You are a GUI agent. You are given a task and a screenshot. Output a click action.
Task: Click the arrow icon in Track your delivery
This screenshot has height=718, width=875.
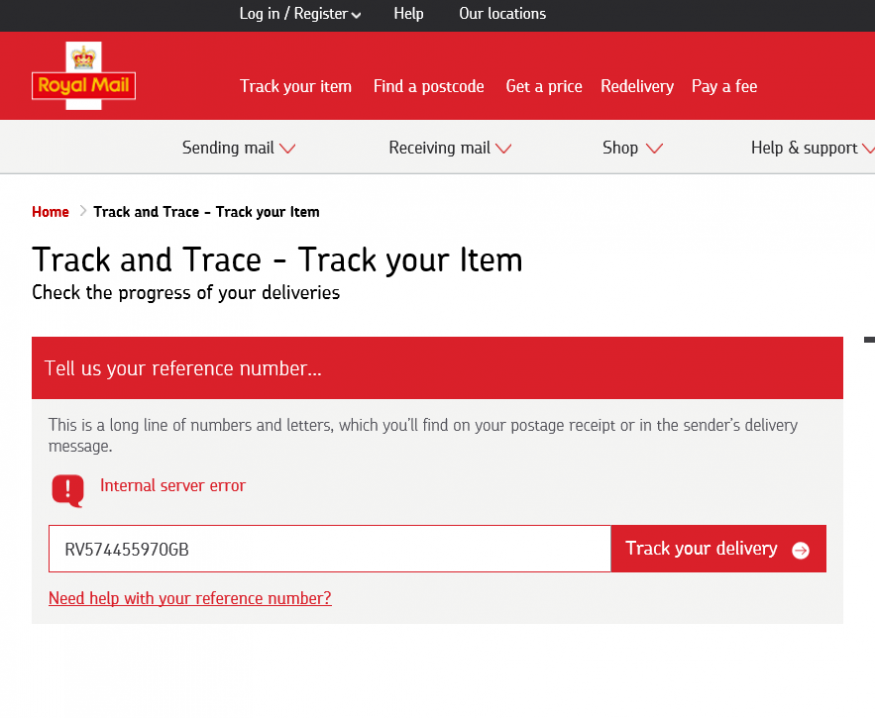(x=800, y=550)
